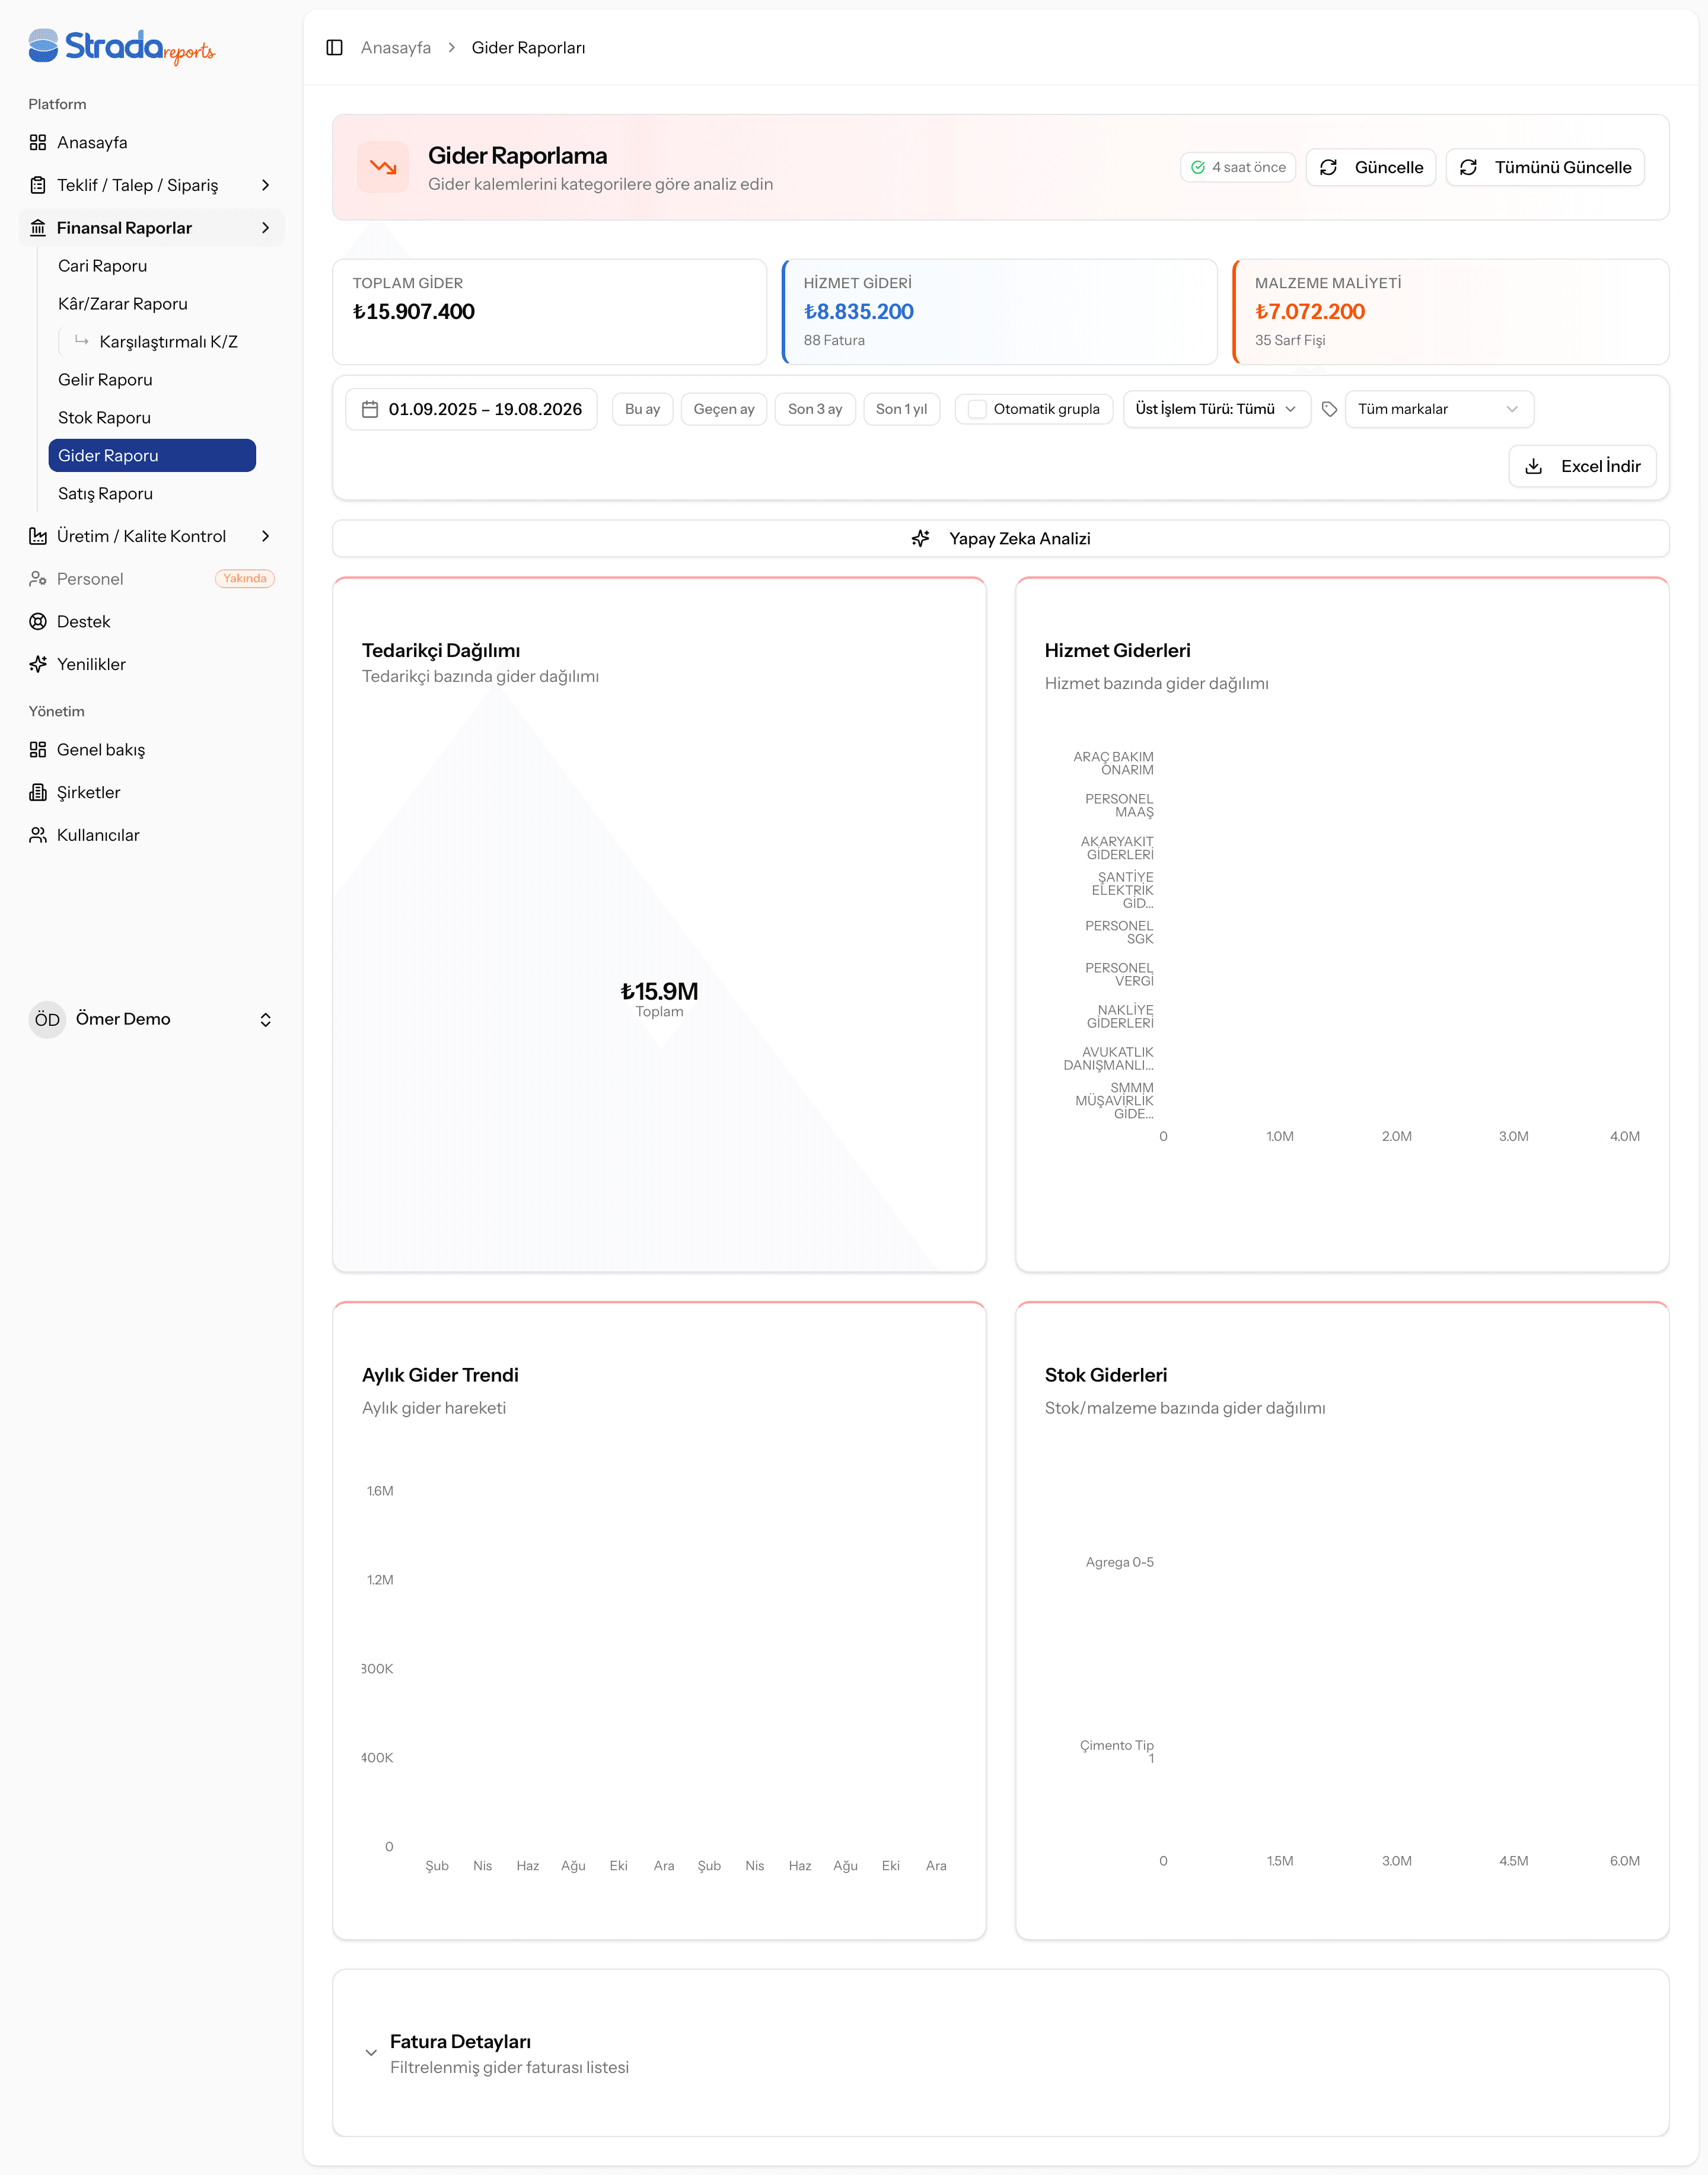This screenshot has width=1708, height=2175.
Task: Click the Kullanıcılar people icon
Action: click(x=38, y=836)
